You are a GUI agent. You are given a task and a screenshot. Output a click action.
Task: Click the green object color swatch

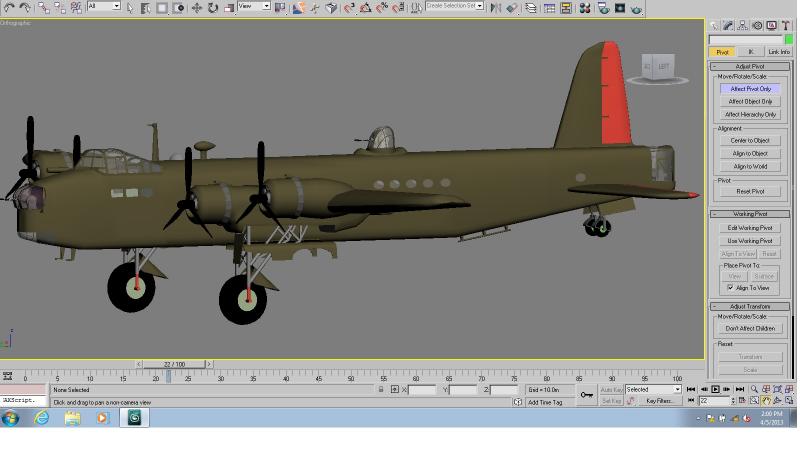click(789, 39)
